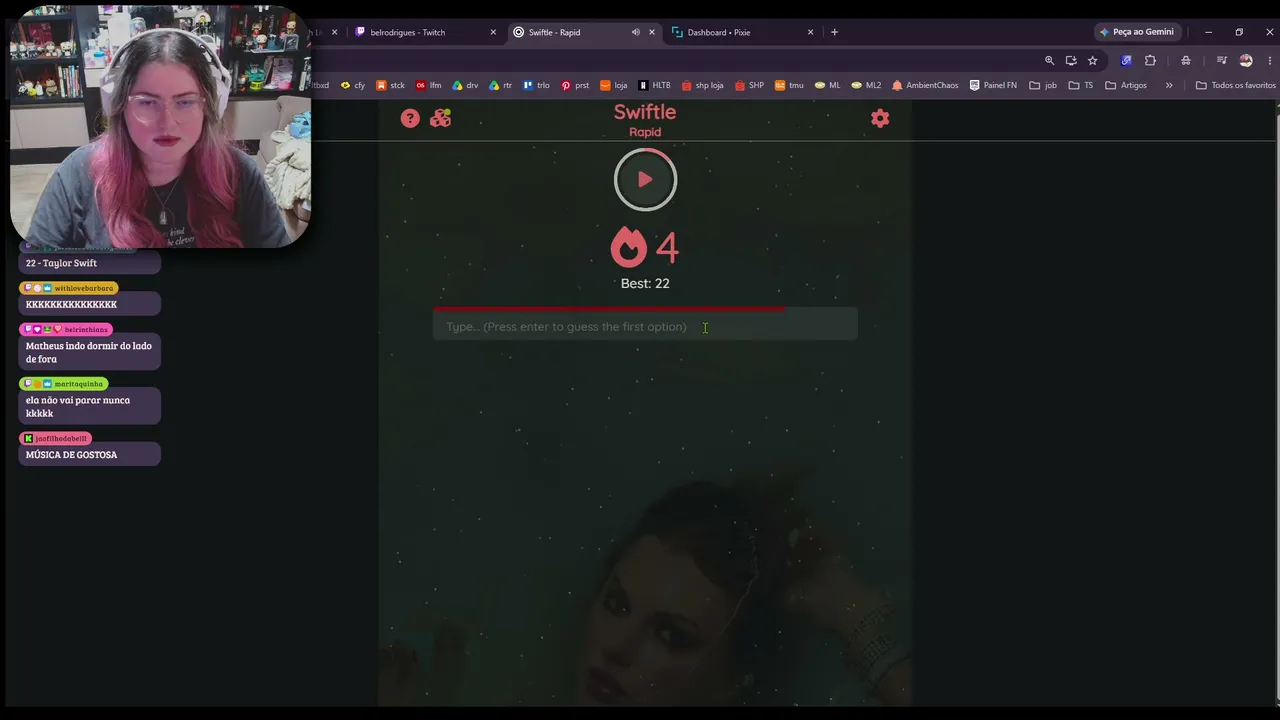1280x720 pixels.
Task: Click chat username 'belrinthians'
Action: pos(86,329)
